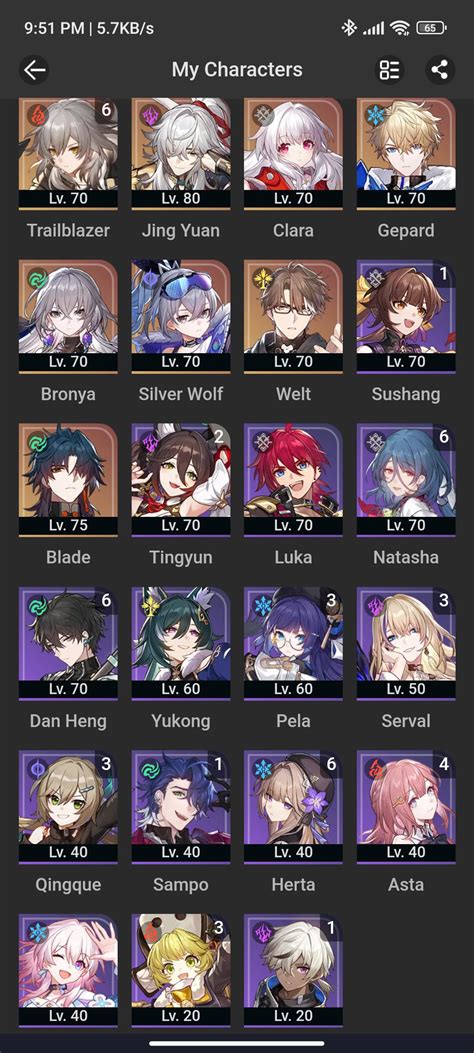Tap the Qingque name label
Image resolution: width=474 pixels, height=1053 pixels.
pos(68,884)
